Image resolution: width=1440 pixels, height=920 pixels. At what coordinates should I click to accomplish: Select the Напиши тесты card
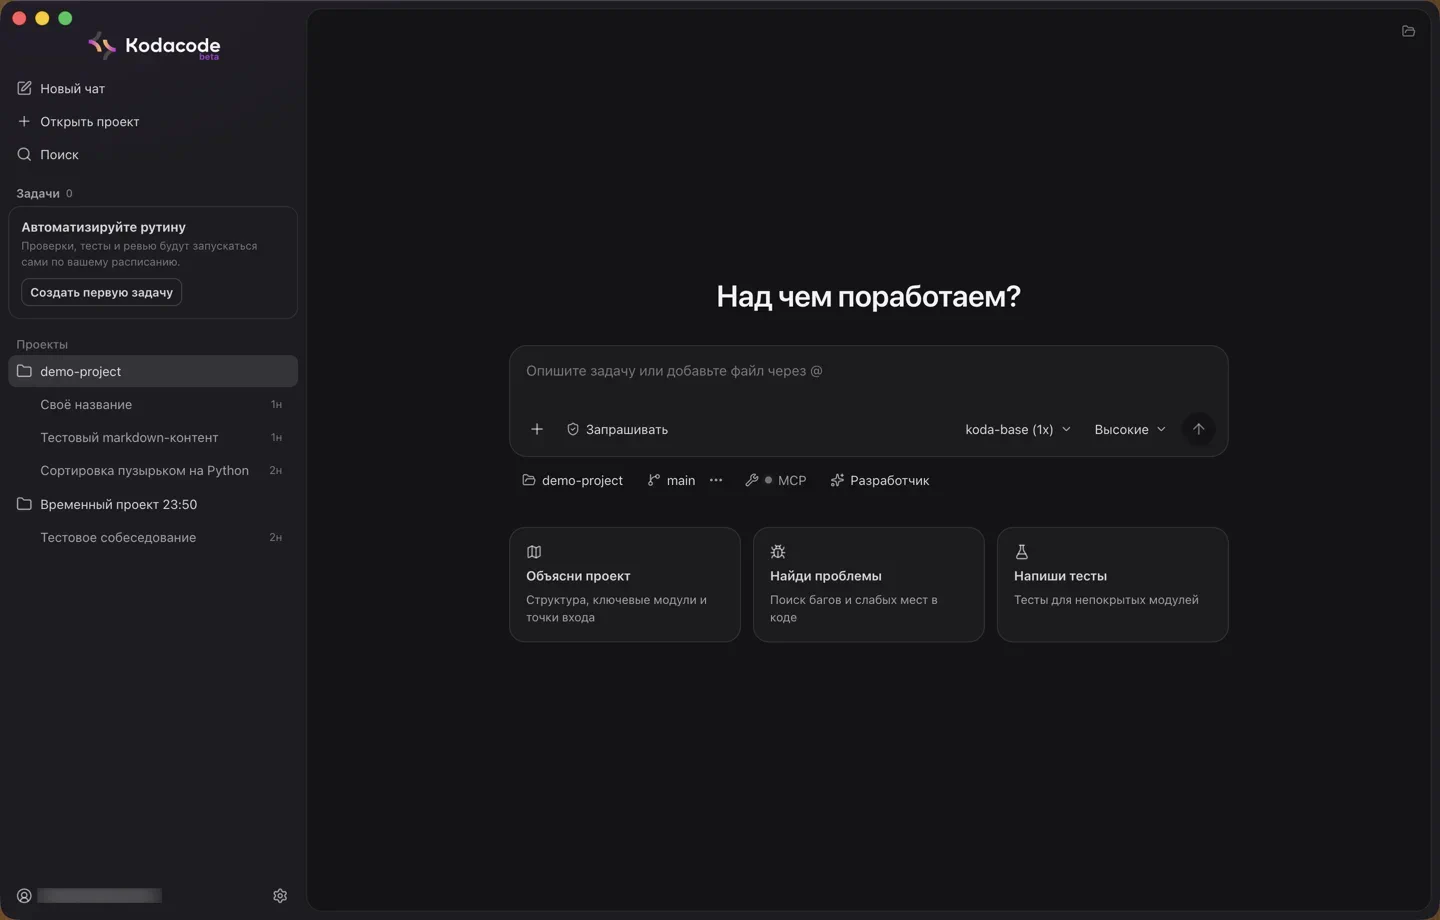pos(1113,584)
